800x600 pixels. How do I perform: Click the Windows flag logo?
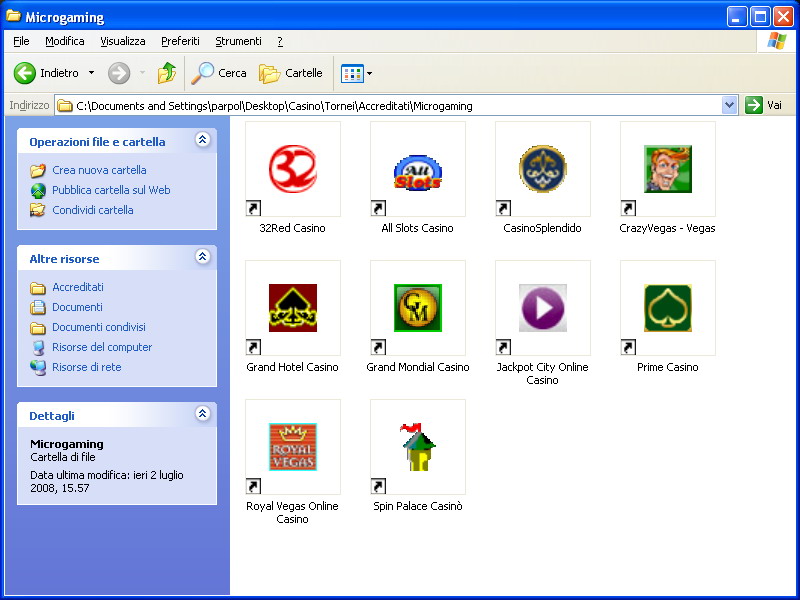(776, 41)
